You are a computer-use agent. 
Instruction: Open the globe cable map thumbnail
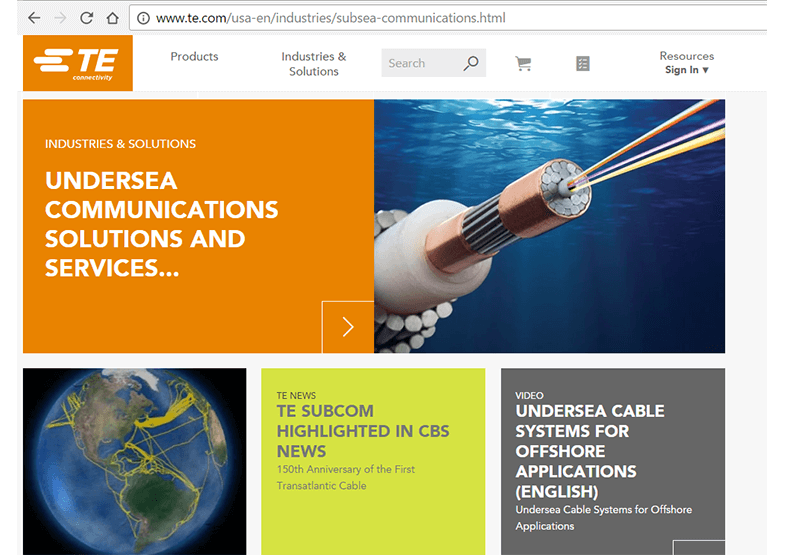[134, 461]
